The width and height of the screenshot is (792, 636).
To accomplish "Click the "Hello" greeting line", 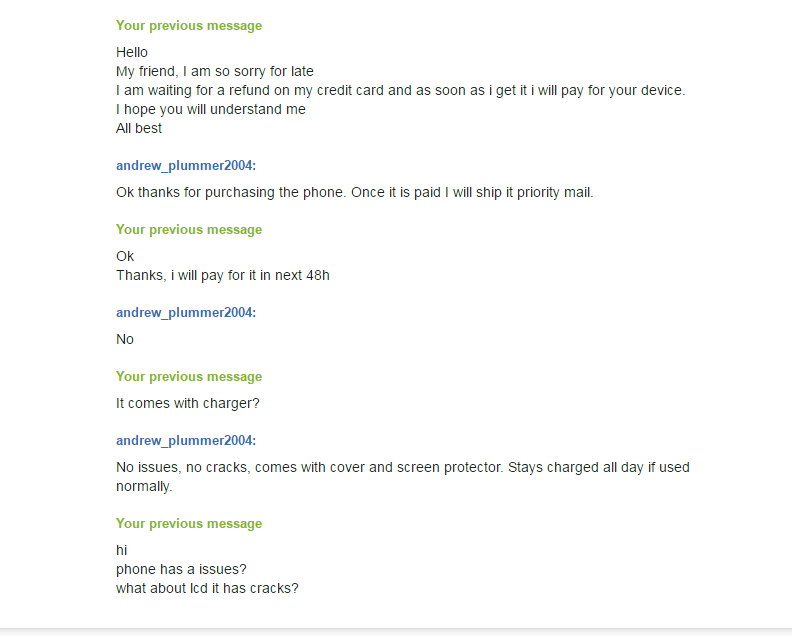I will (x=132, y=52).
